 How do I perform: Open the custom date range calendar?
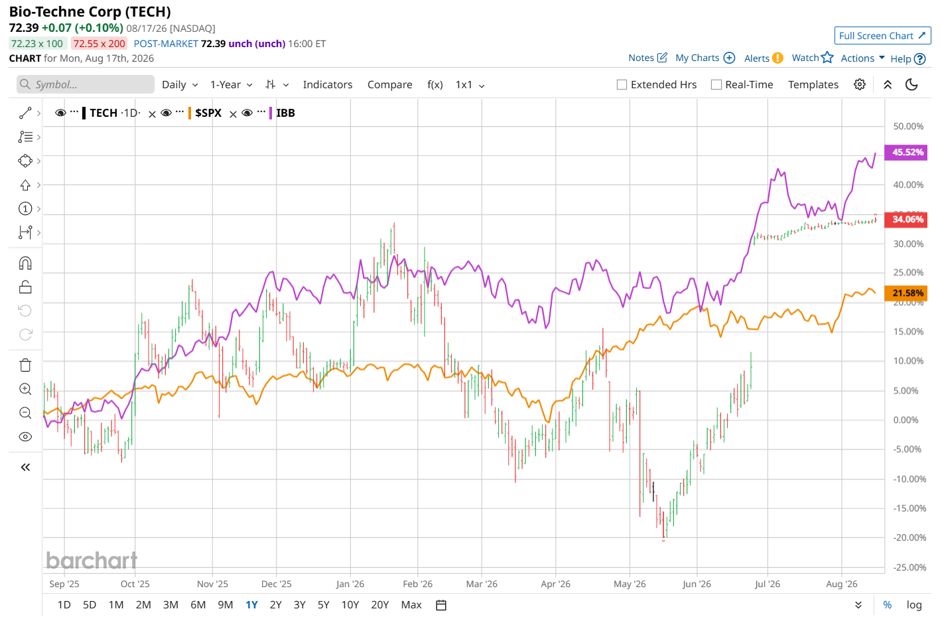pyautogui.click(x=441, y=605)
